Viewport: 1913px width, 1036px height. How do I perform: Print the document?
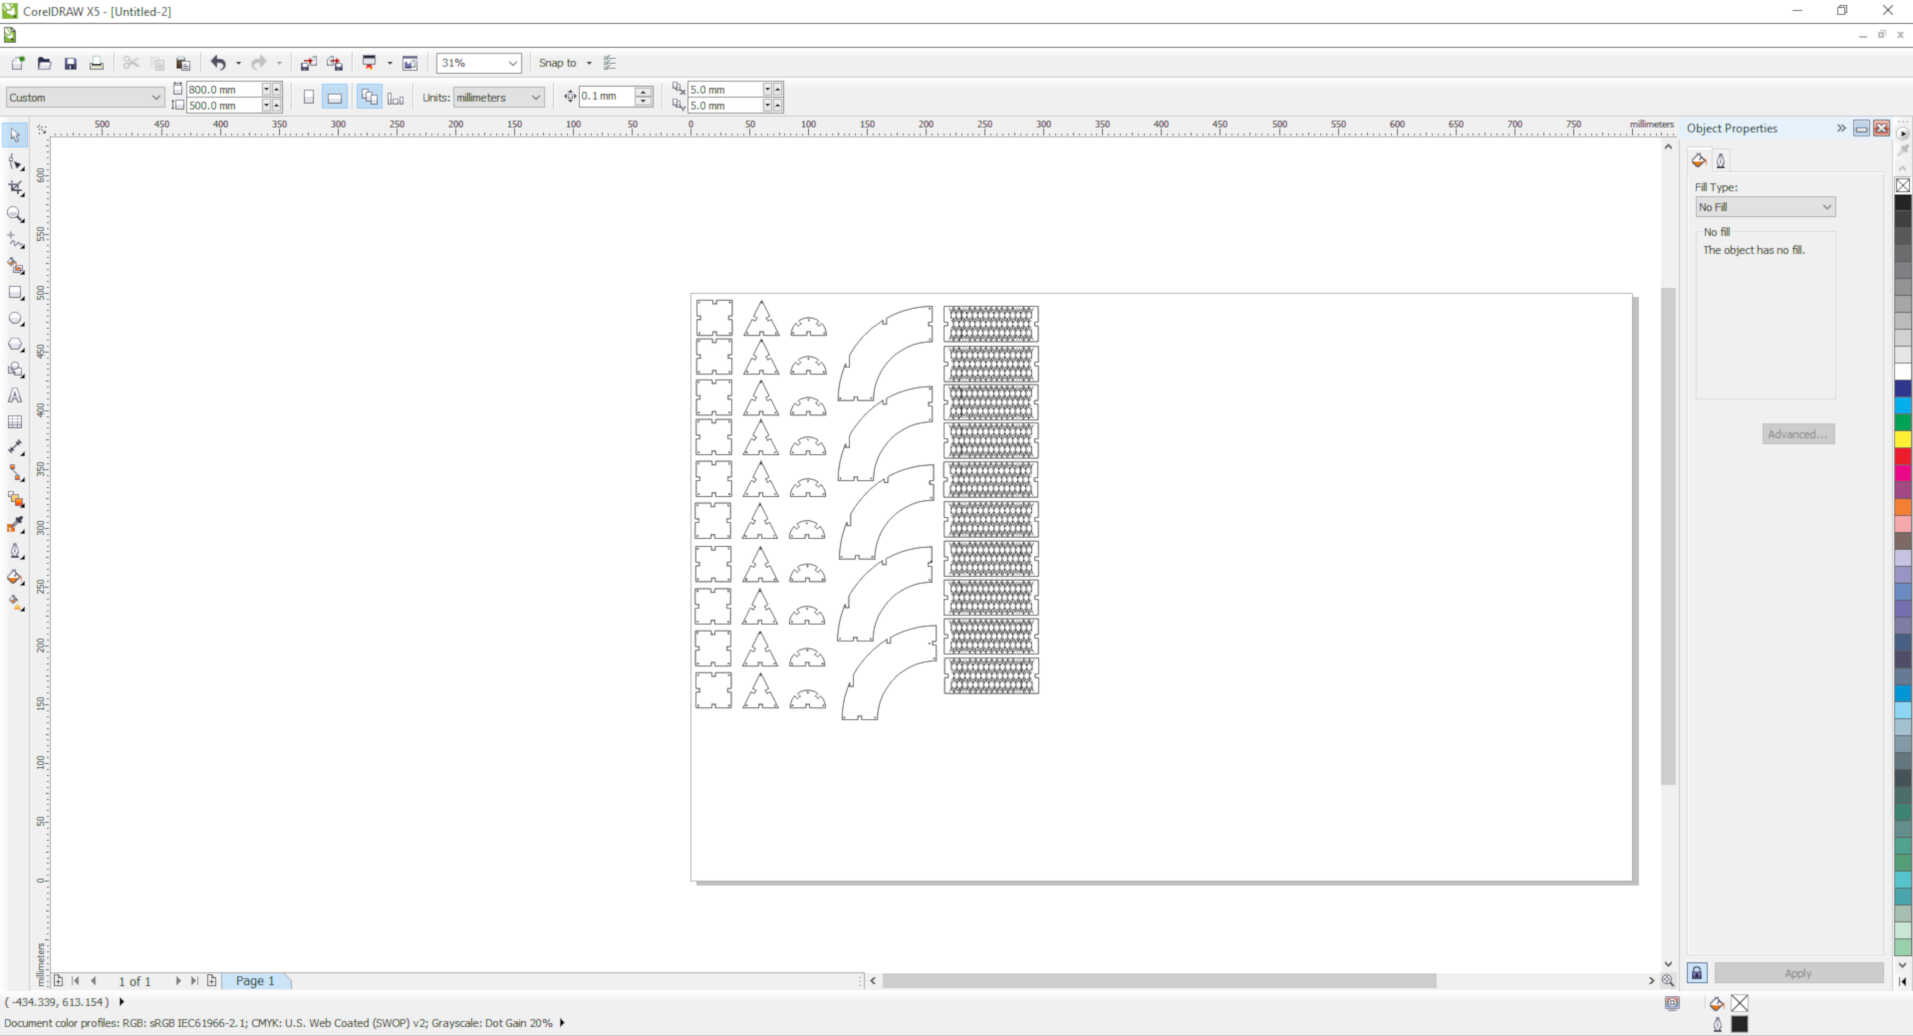tap(96, 63)
